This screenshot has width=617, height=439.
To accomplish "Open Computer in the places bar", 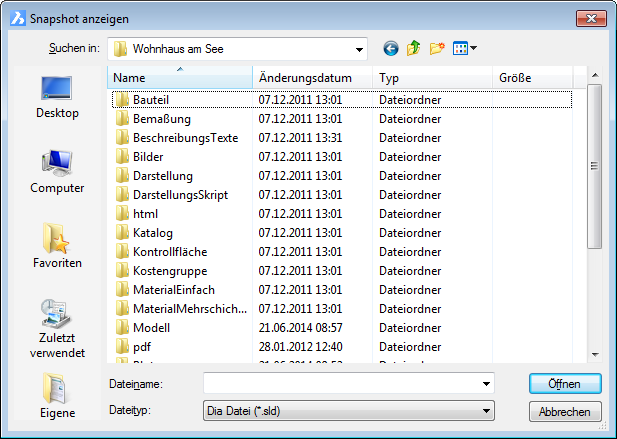I will tap(57, 172).
